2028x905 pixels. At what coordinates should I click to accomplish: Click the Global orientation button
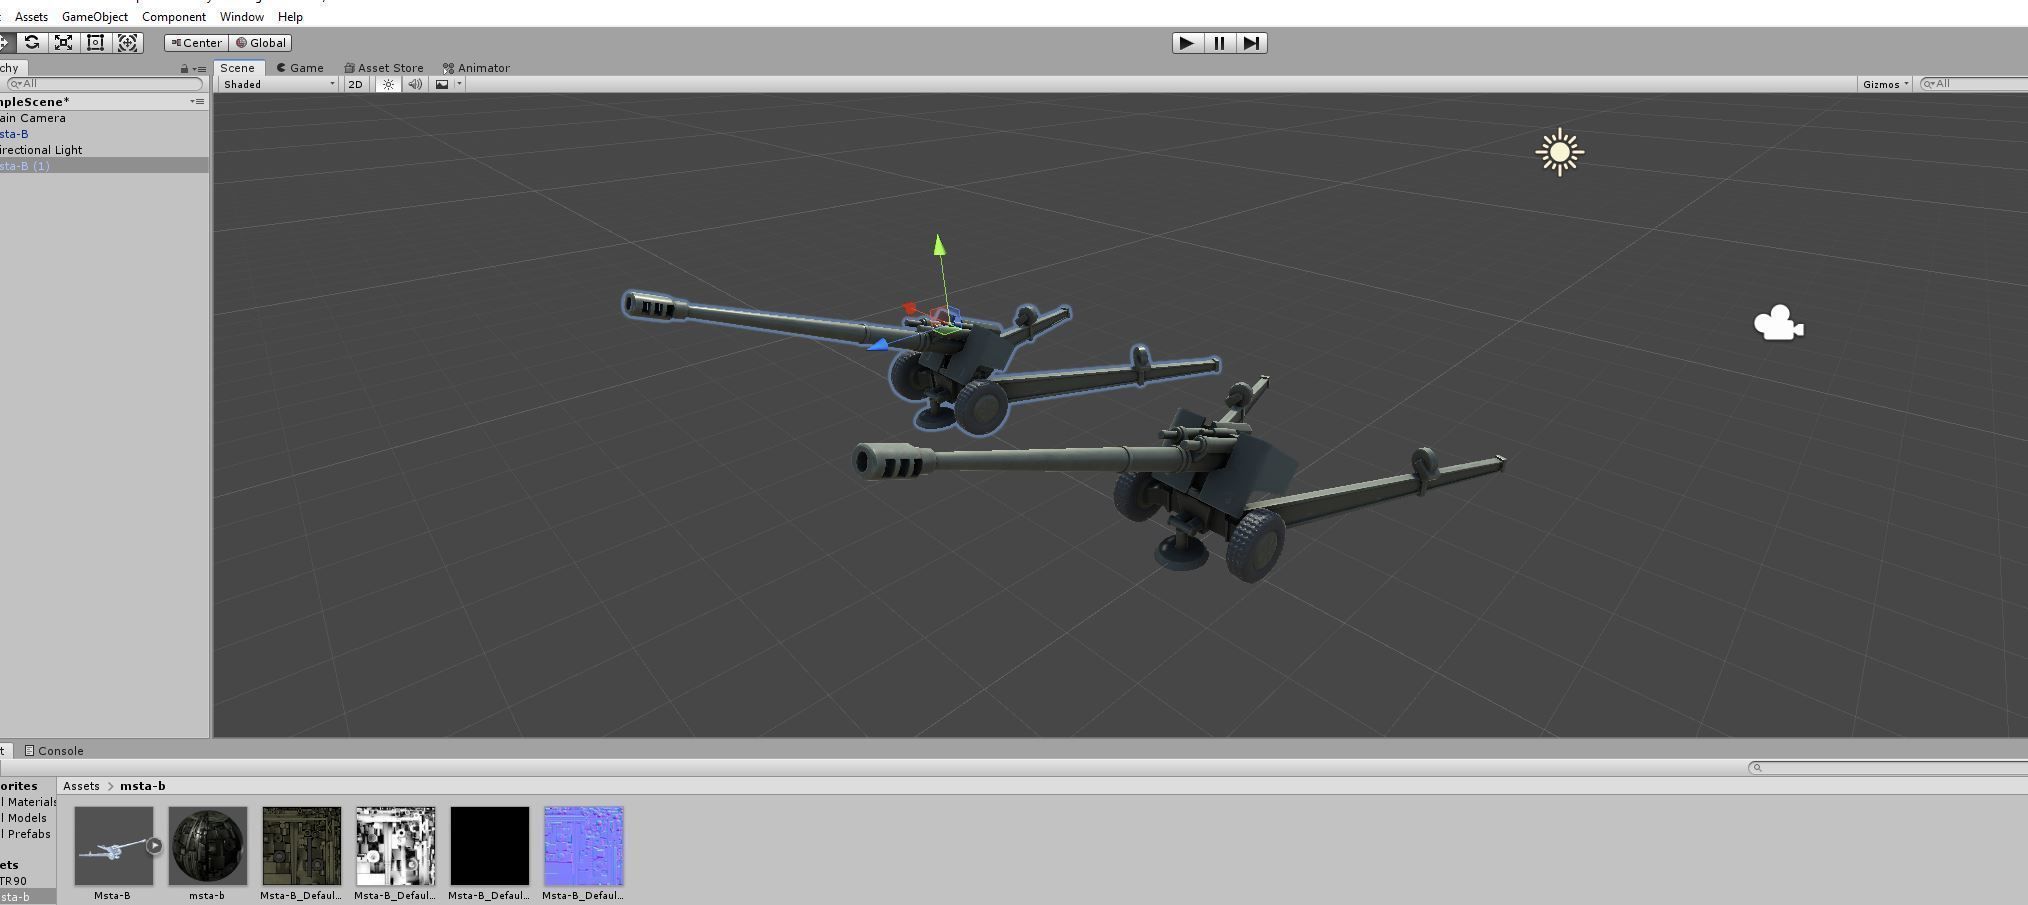(x=261, y=42)
